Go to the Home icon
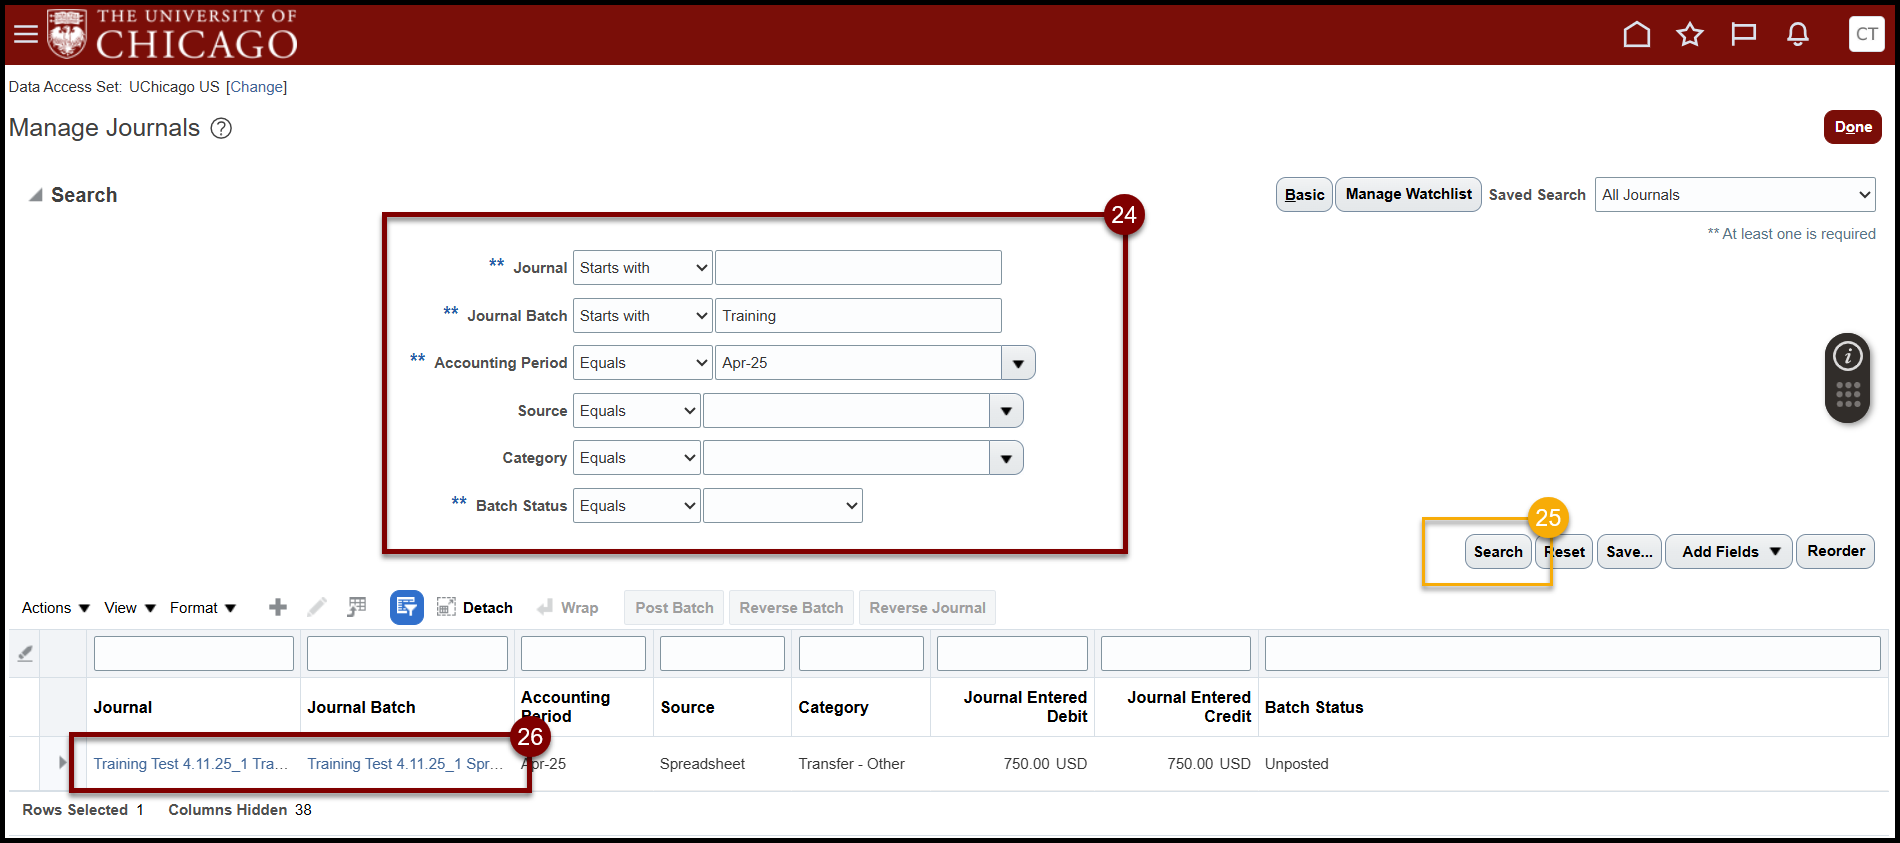Image resolution: width=1900 pixels, height=843 pixels. pyautogui.click(x=1636, y=35)
